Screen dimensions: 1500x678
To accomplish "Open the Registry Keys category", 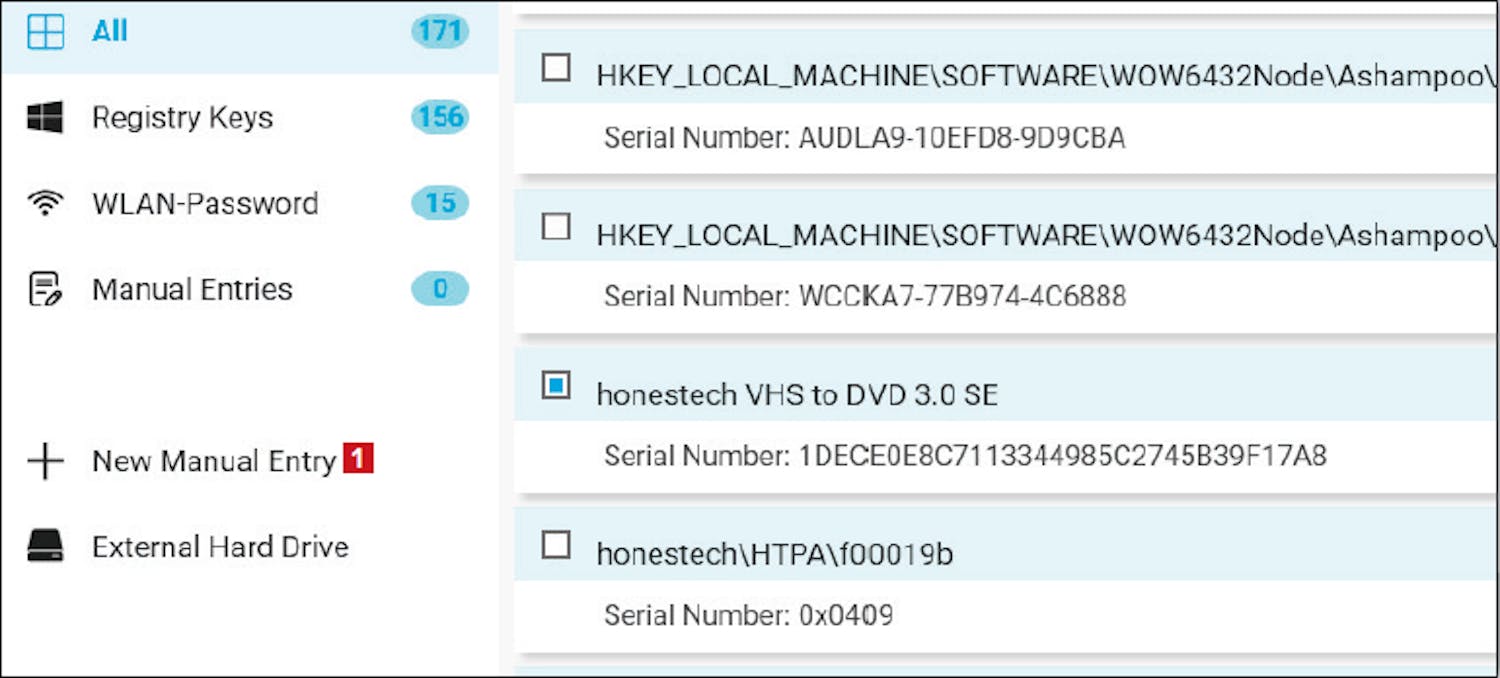I will (x=182, y=118).
